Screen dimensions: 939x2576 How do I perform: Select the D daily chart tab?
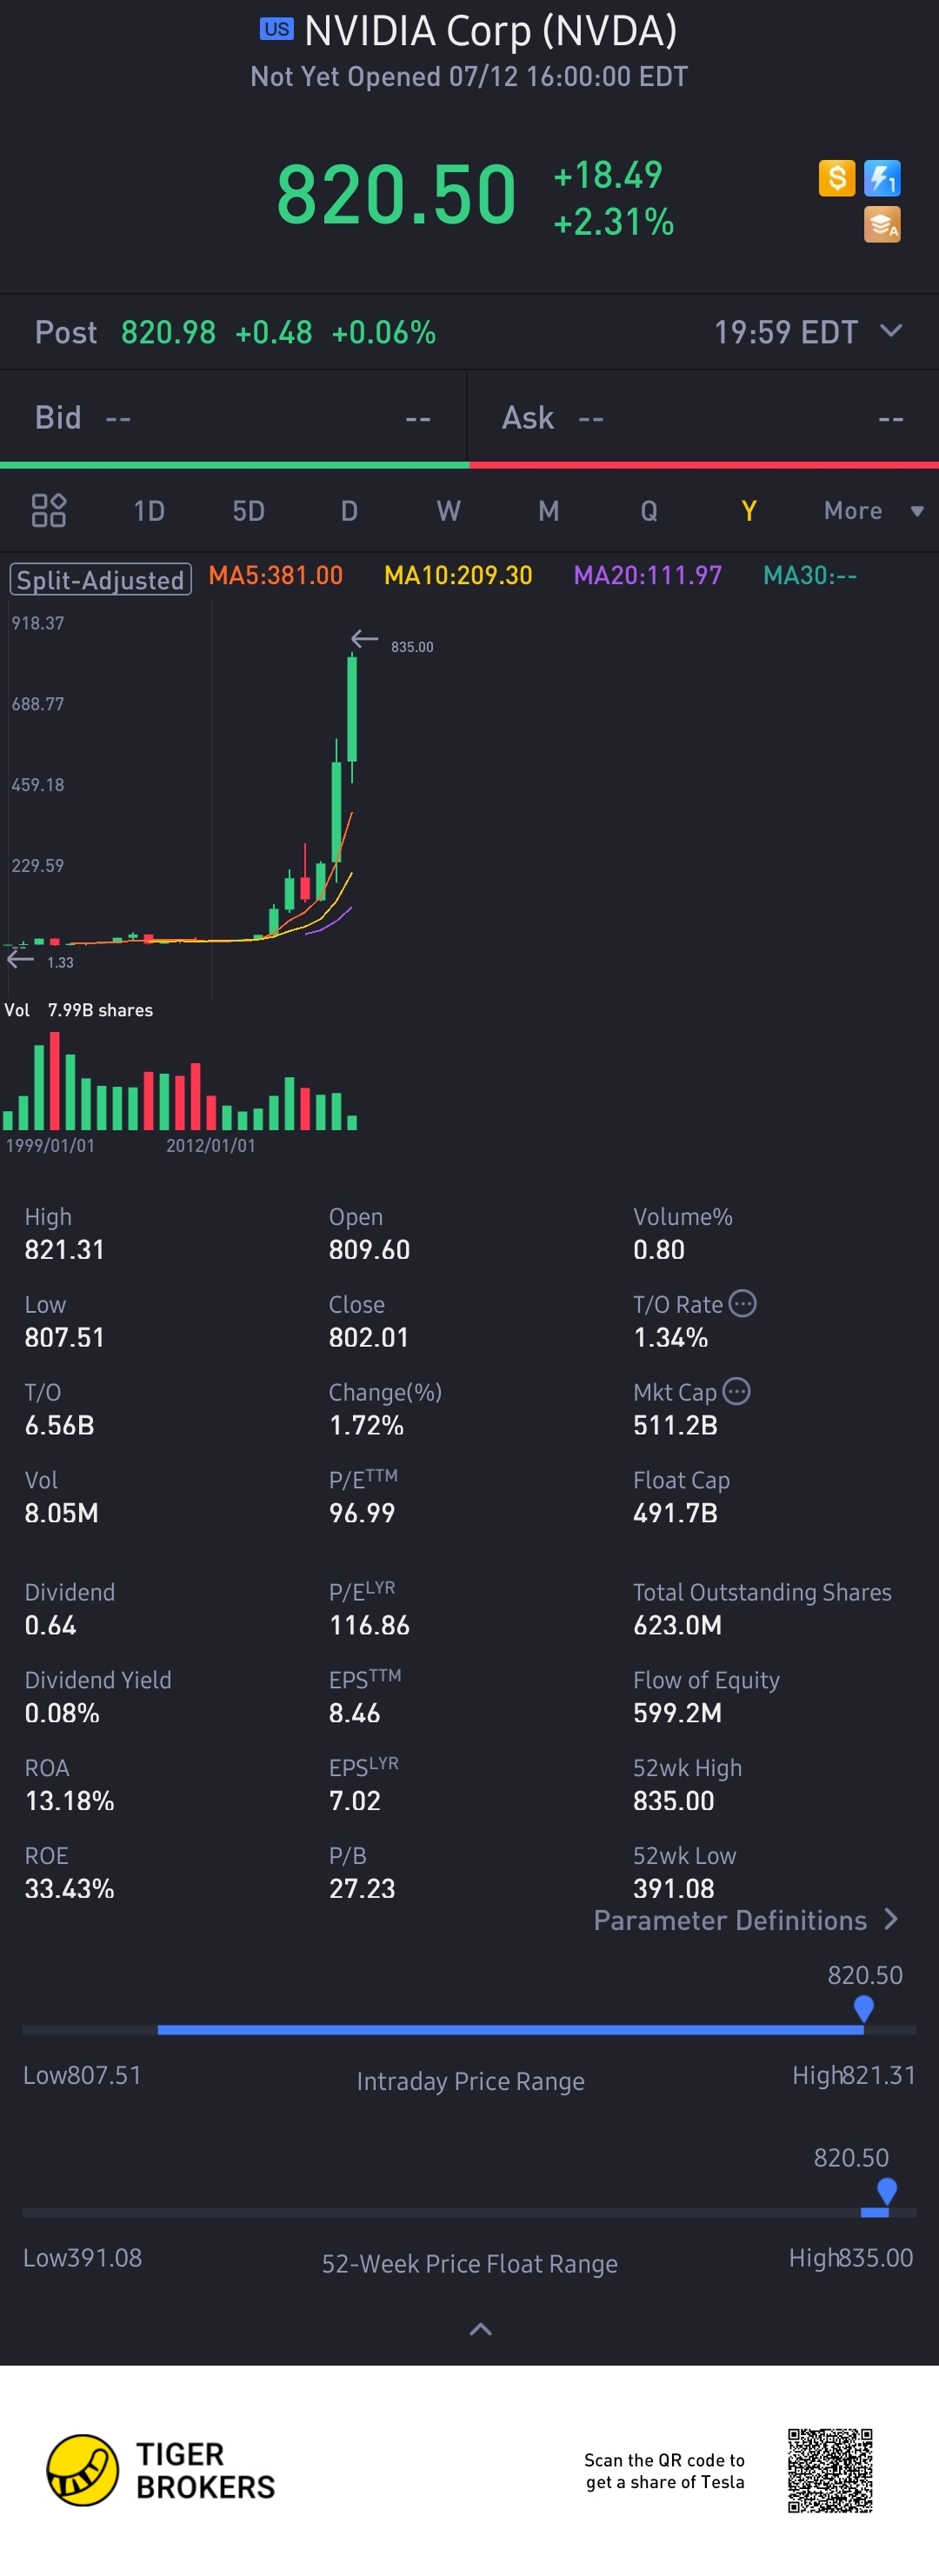coord(349,511)
